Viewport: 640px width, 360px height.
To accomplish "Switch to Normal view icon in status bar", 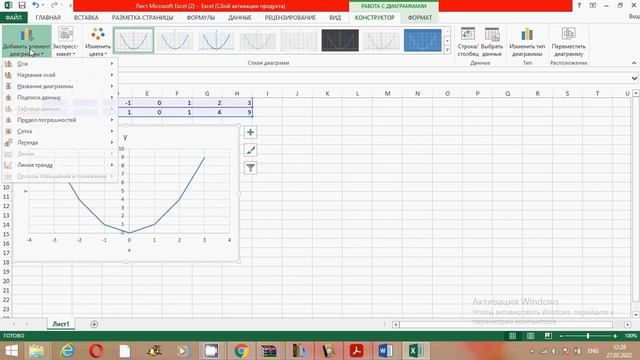I will pos(512,336).
